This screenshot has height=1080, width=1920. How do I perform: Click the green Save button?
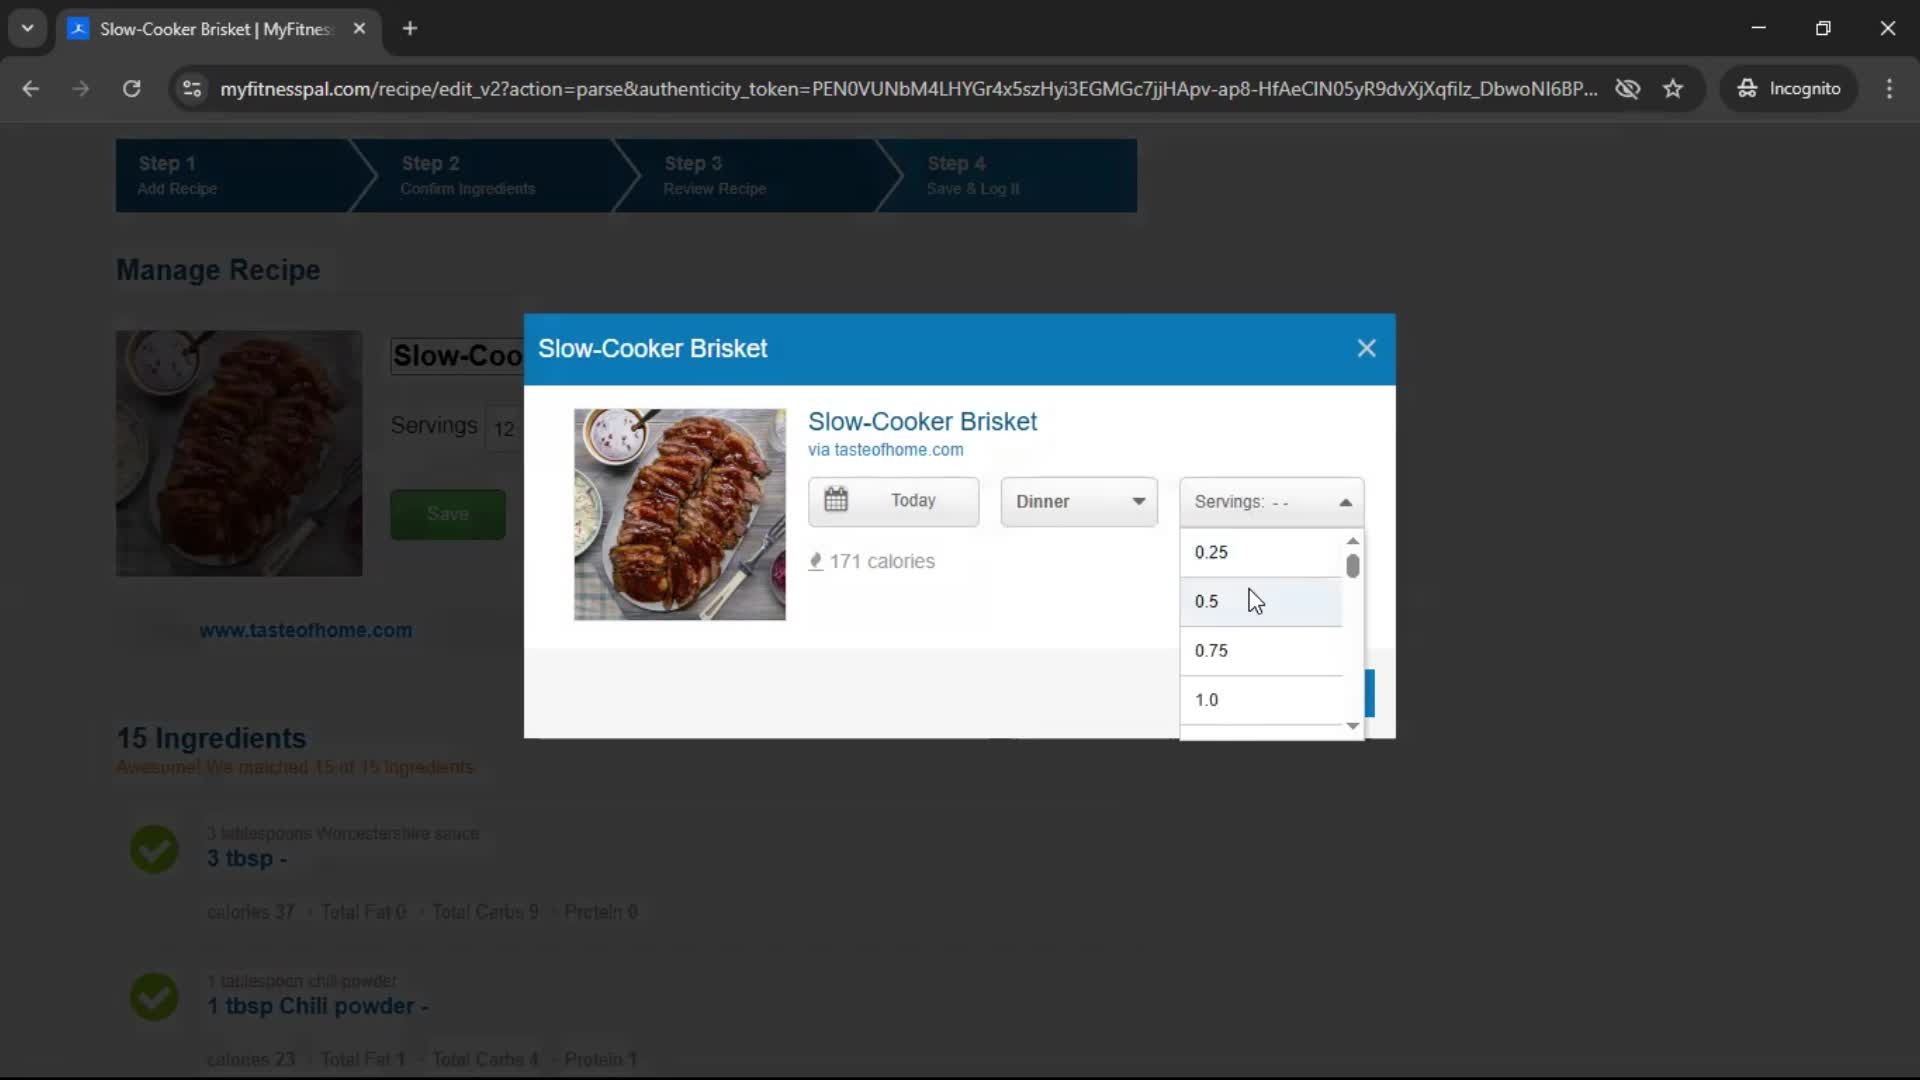pos(447,514)
